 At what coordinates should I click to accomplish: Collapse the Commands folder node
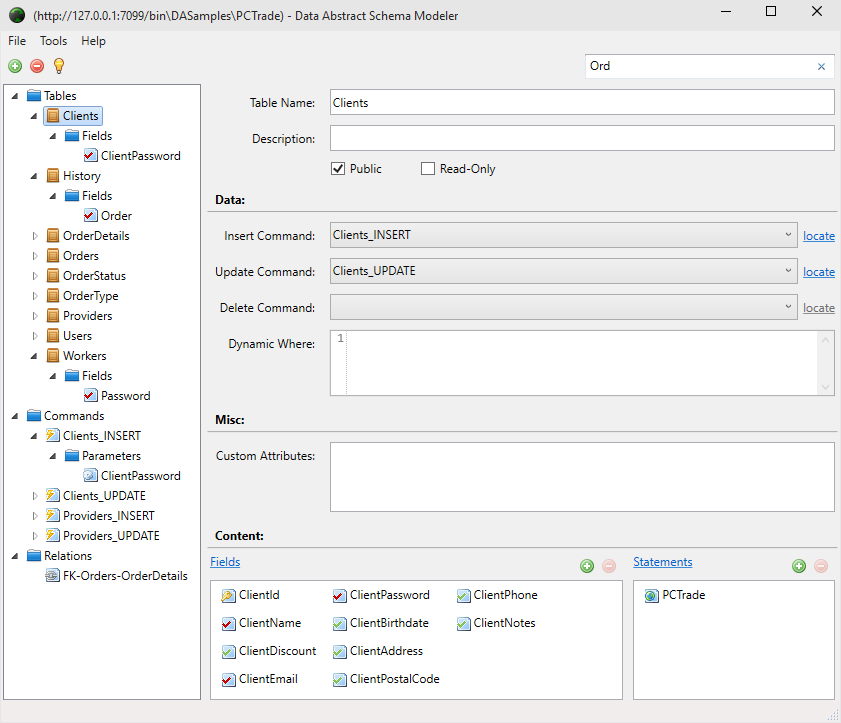(x=15, y=416)
